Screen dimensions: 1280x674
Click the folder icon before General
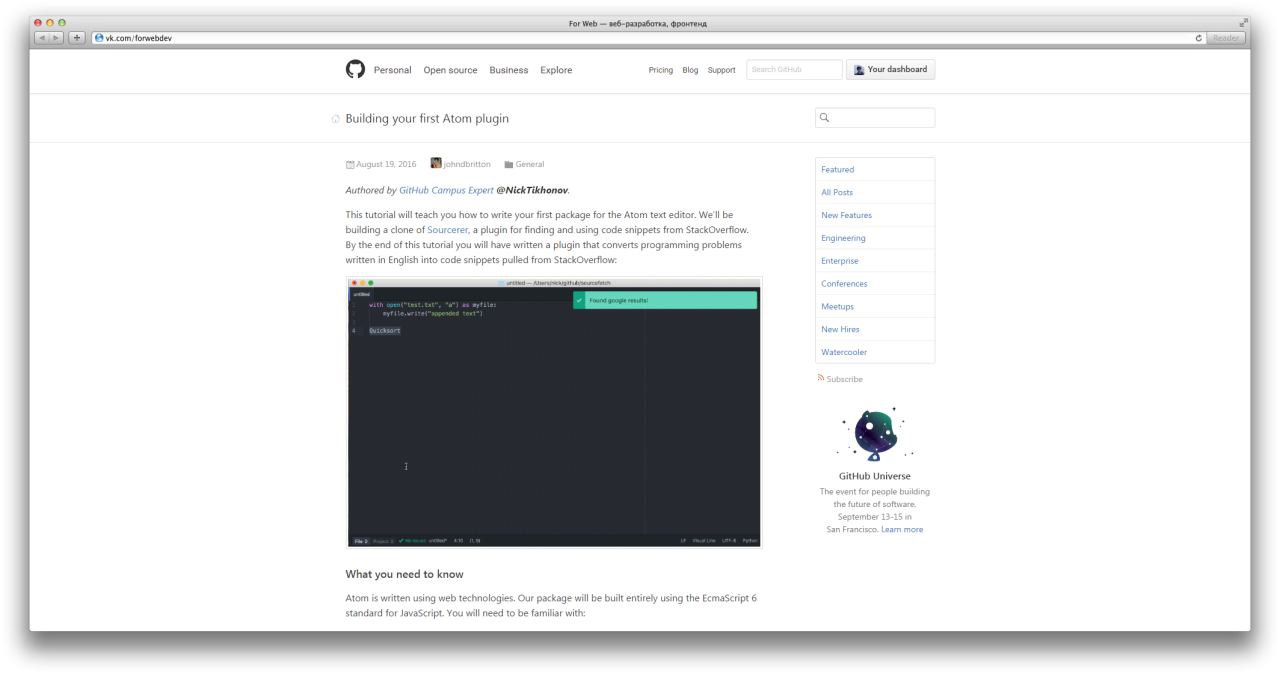509,164
